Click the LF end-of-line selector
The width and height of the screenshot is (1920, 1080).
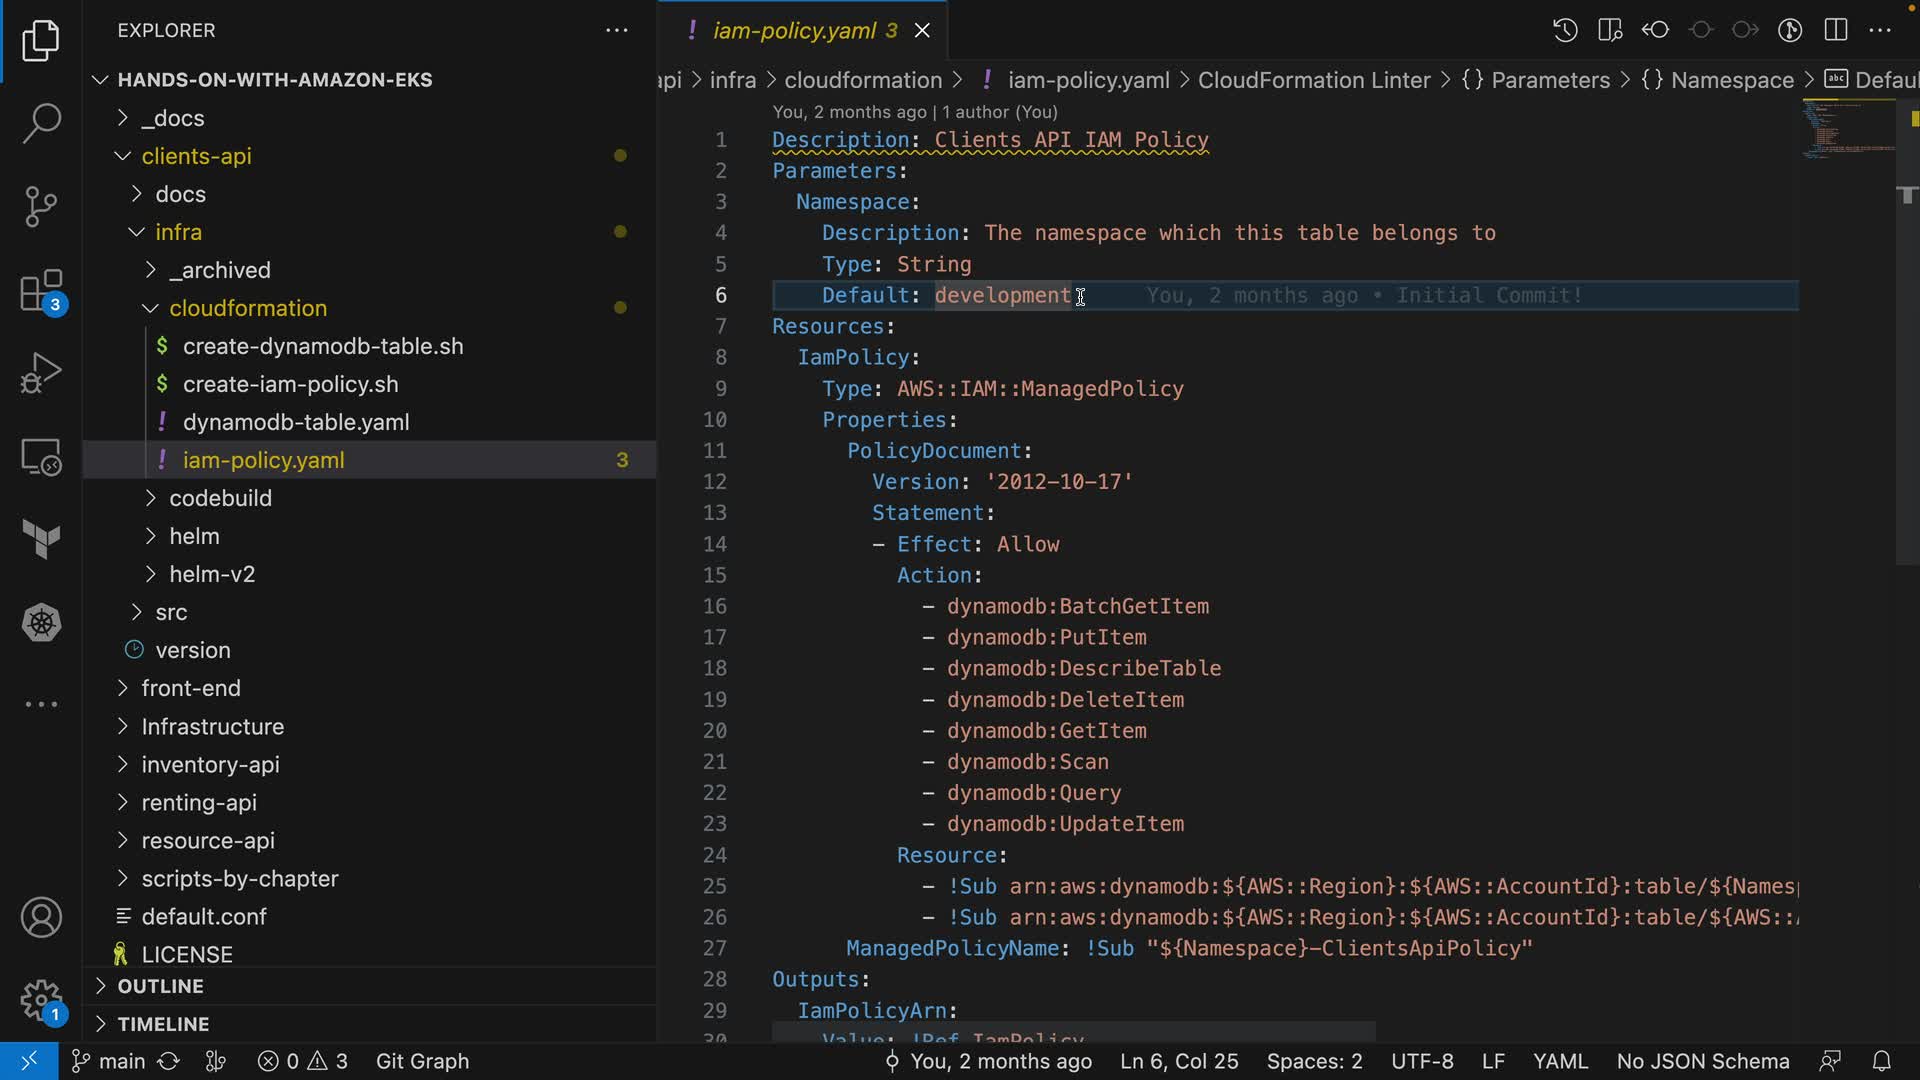1493,1061
